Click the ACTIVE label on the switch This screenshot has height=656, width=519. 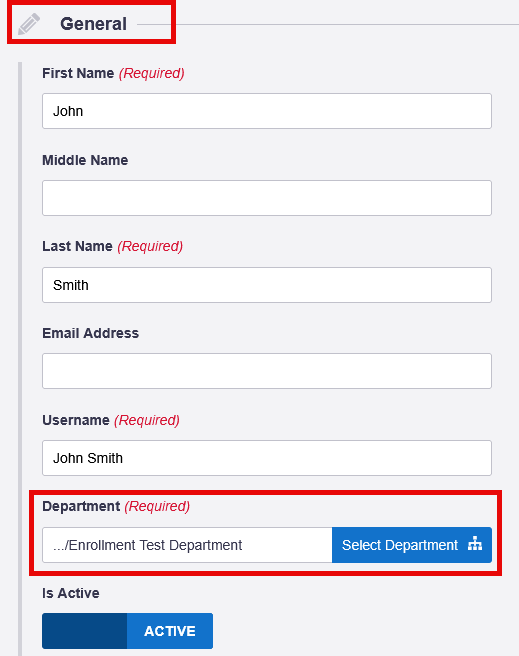point(170,631)
